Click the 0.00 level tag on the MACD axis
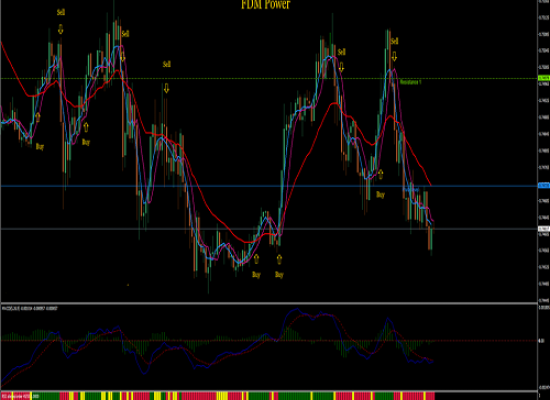The width and height of the screenshot is (550, 400). click(542, 340)
